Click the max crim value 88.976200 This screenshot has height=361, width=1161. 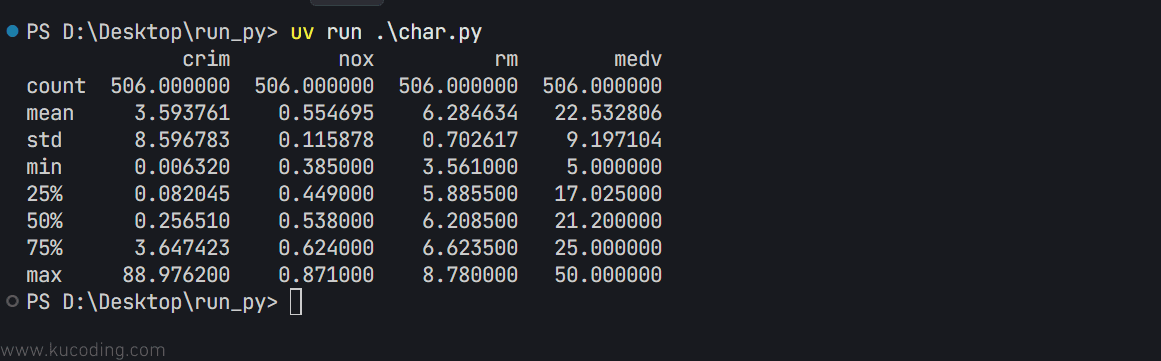(x=176, y=275)
